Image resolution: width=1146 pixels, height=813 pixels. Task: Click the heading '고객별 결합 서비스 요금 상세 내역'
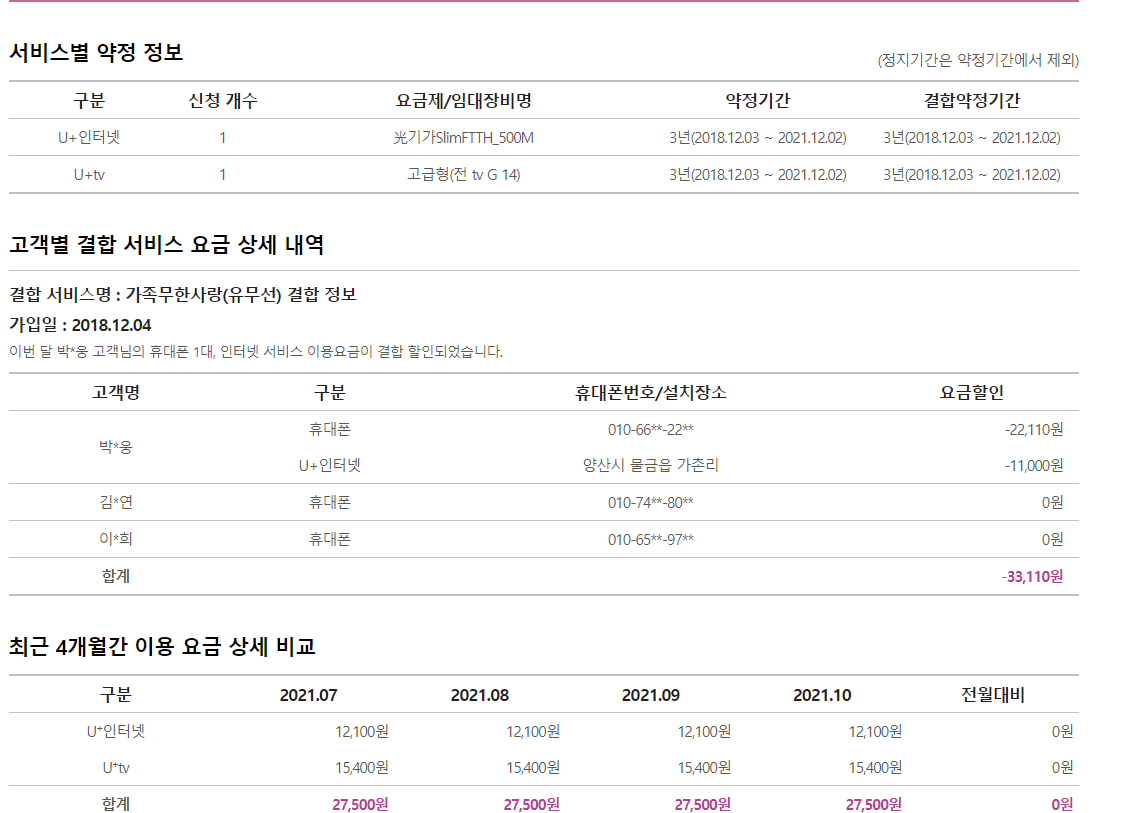[167, 244]
